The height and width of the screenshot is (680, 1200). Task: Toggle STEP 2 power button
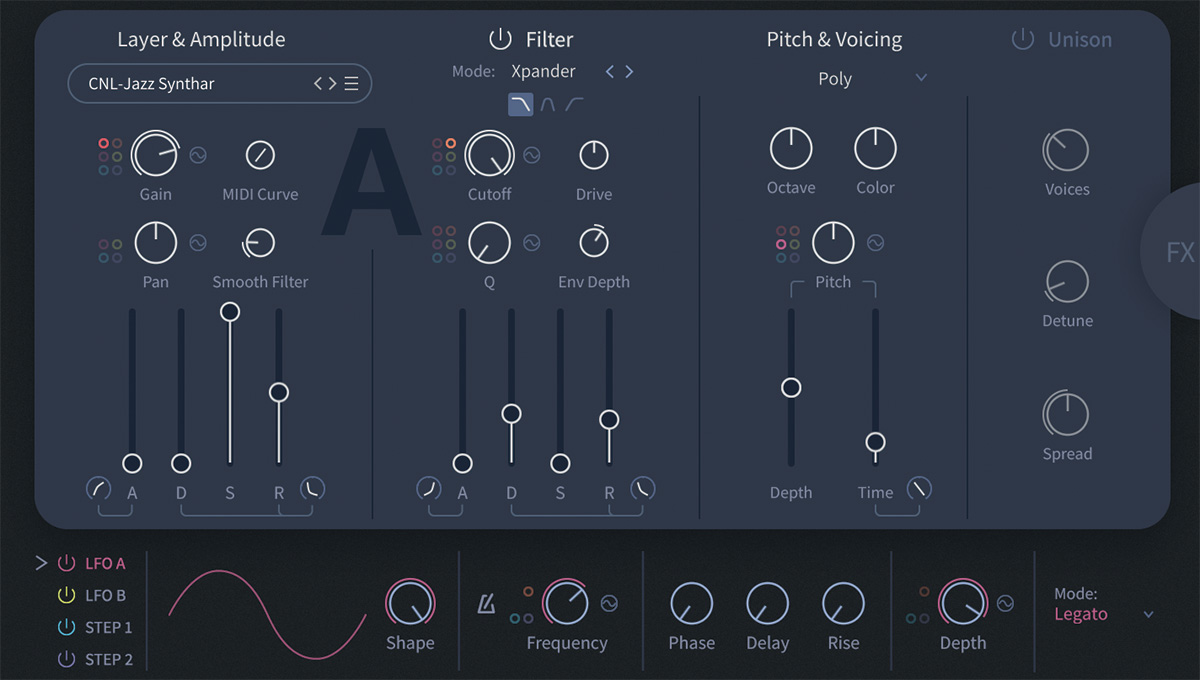tap(67, 659)
